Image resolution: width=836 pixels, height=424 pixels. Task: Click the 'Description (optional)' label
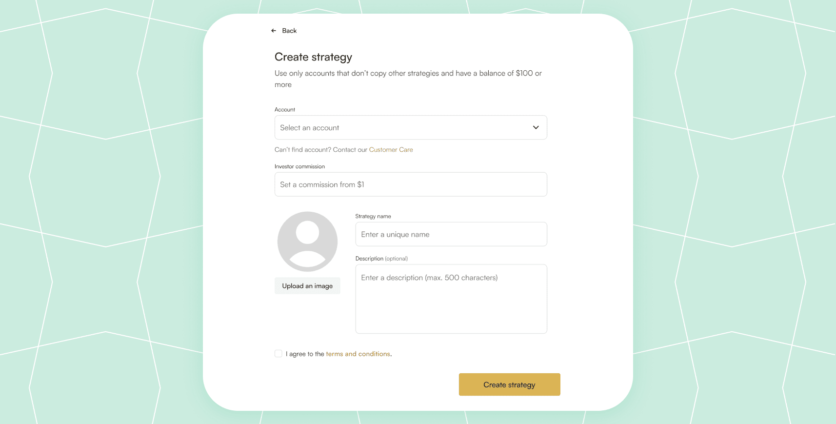coord(382,258)
